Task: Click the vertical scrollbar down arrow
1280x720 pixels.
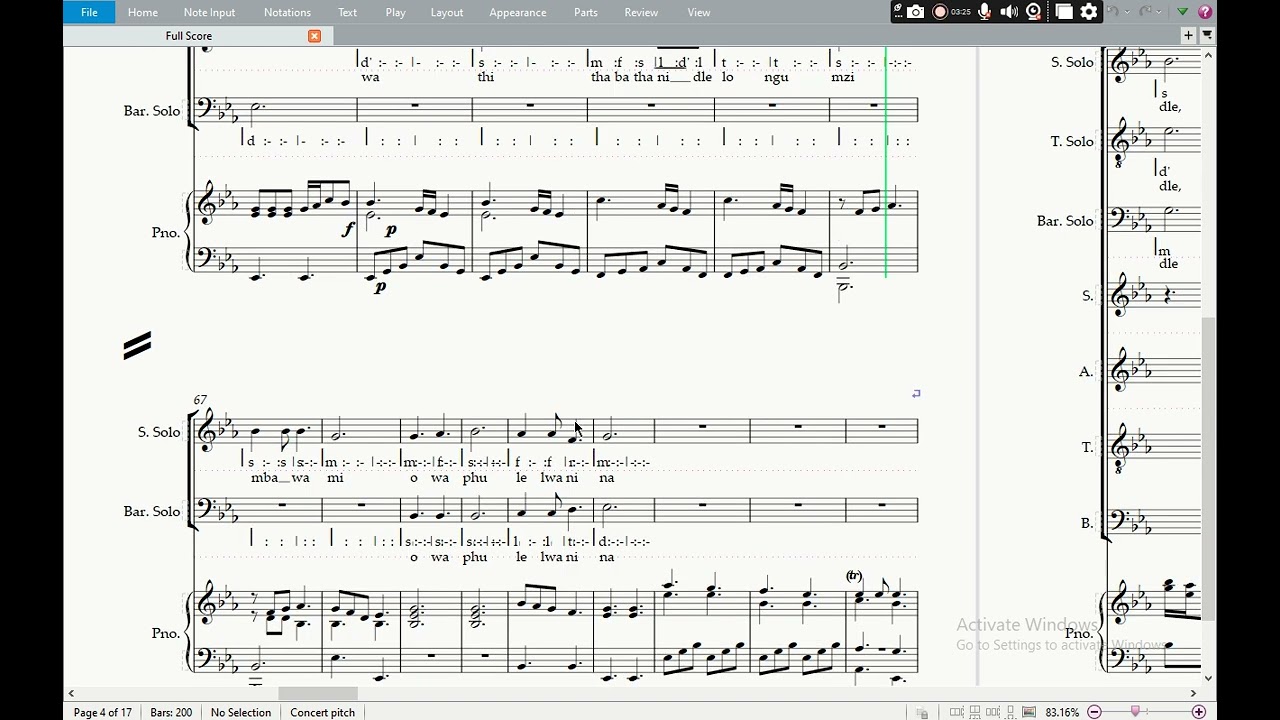Action: click(1208, 678)
